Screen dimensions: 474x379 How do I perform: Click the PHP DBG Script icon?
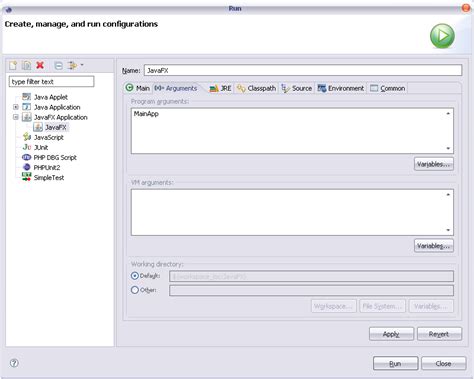point(26,157)
